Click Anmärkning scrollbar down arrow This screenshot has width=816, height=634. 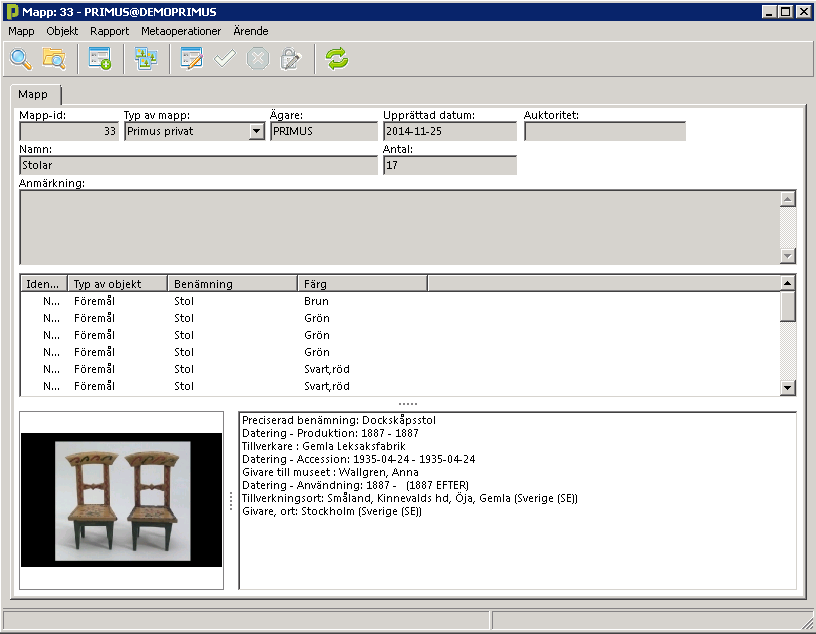(x=788, y=256)
